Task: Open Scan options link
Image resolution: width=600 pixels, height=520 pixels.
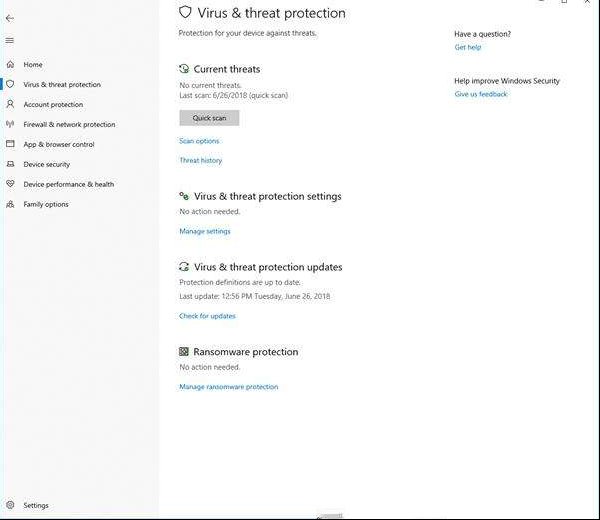Action: tap(199, 141)
